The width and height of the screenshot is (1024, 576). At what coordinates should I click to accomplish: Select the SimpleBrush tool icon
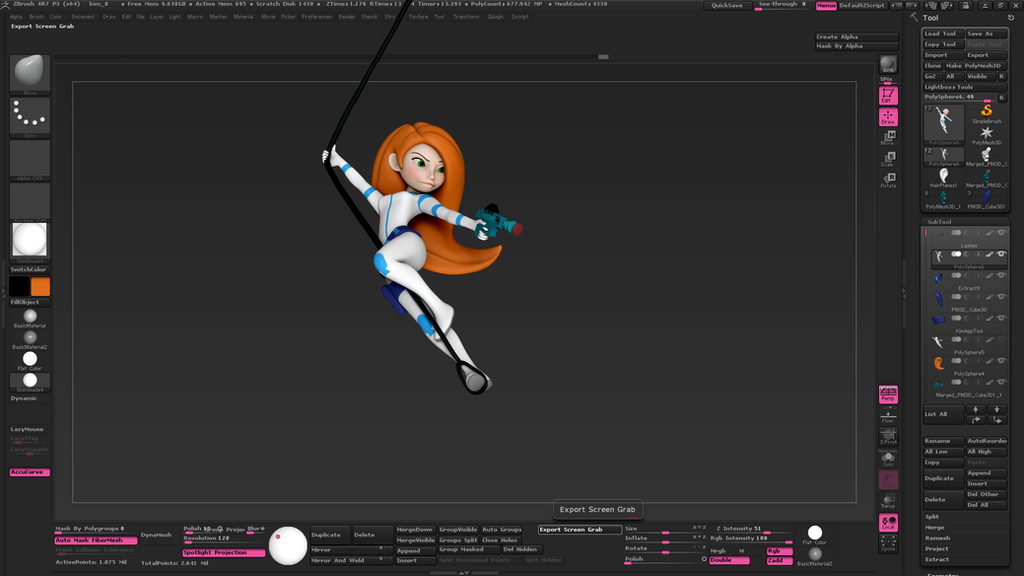(986, 114)
